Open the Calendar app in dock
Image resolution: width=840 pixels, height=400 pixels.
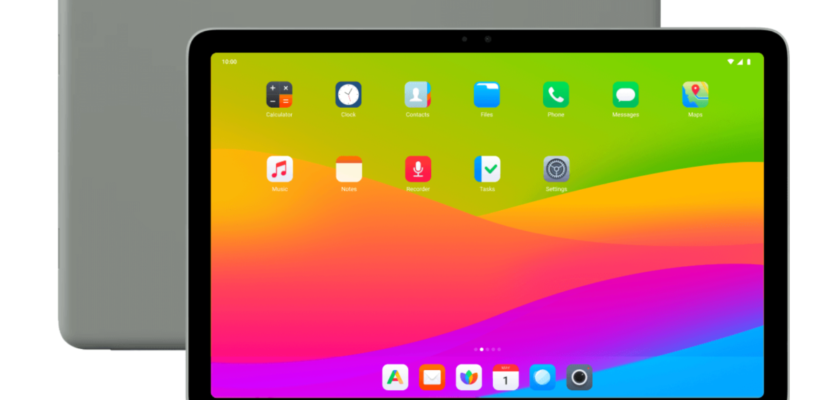click(x=506, y=378)
